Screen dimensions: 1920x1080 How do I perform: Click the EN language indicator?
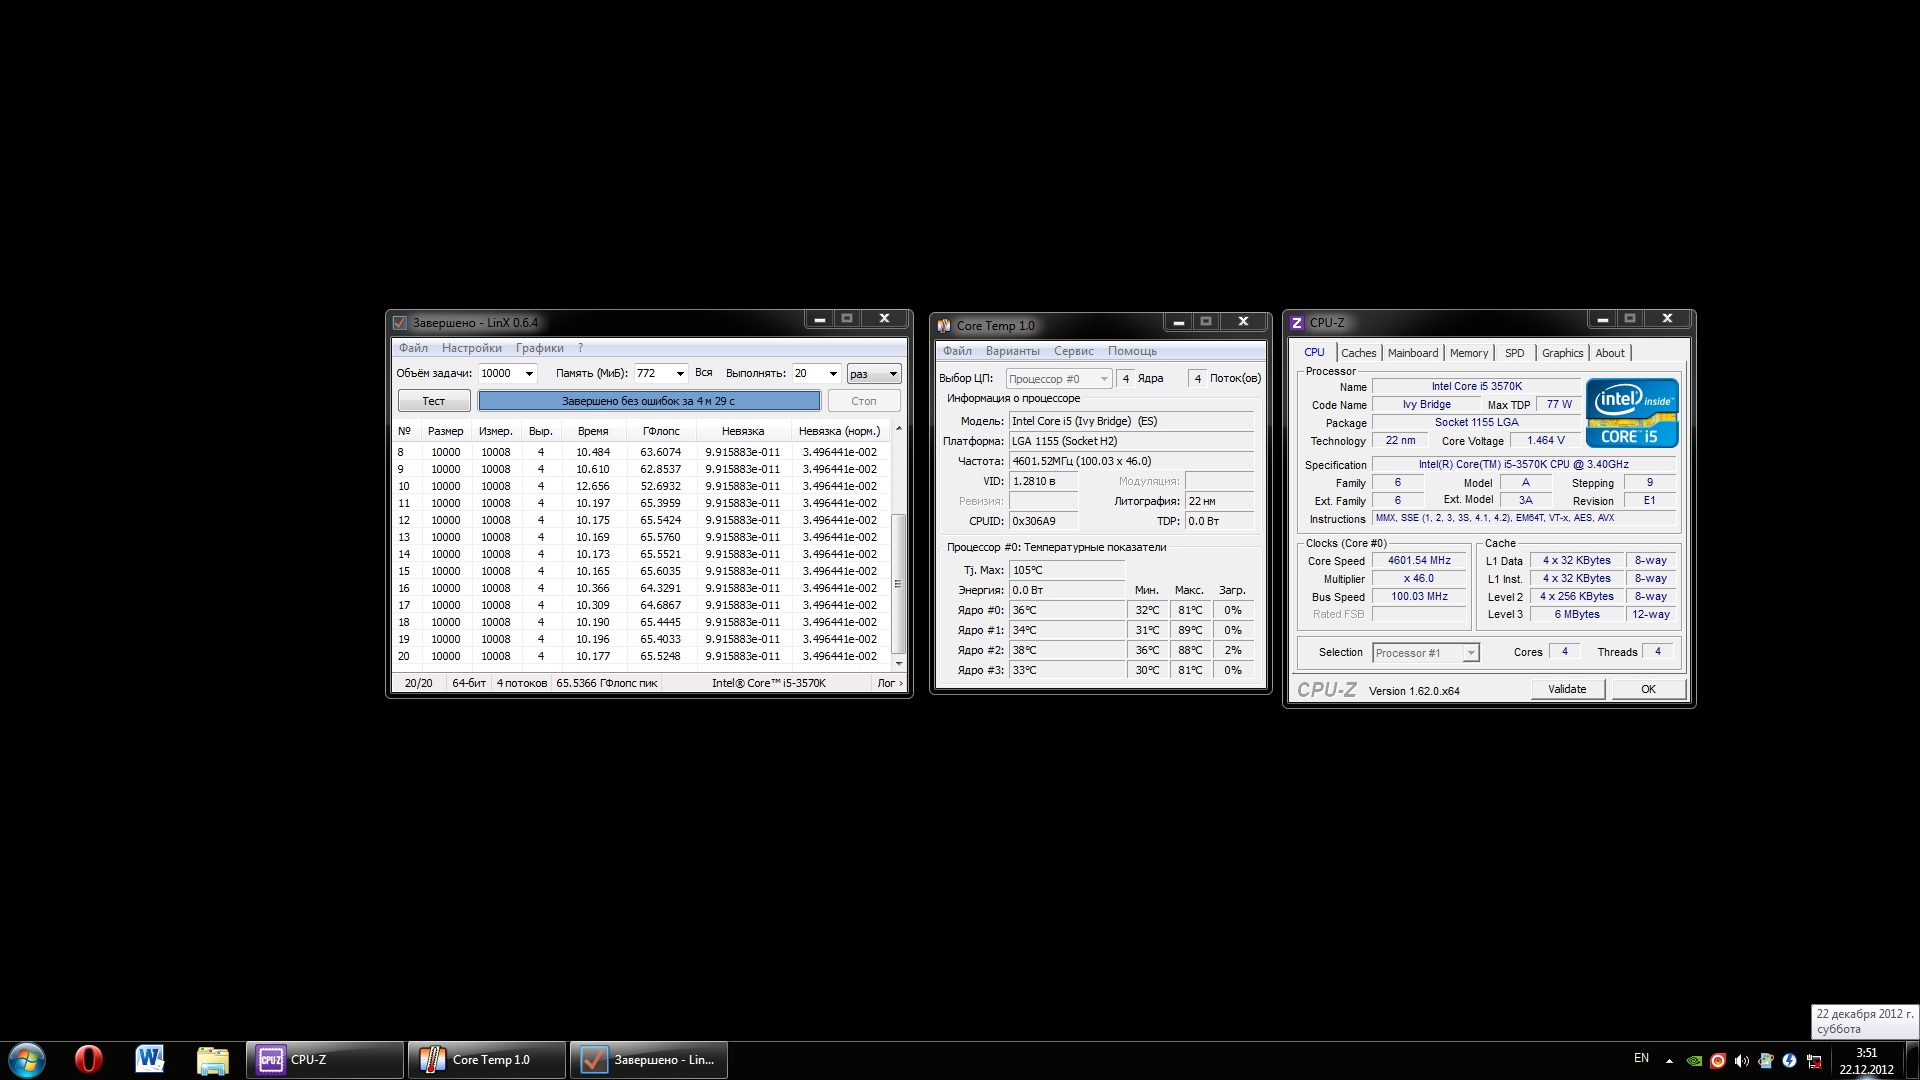(x=1641, y=1058)
